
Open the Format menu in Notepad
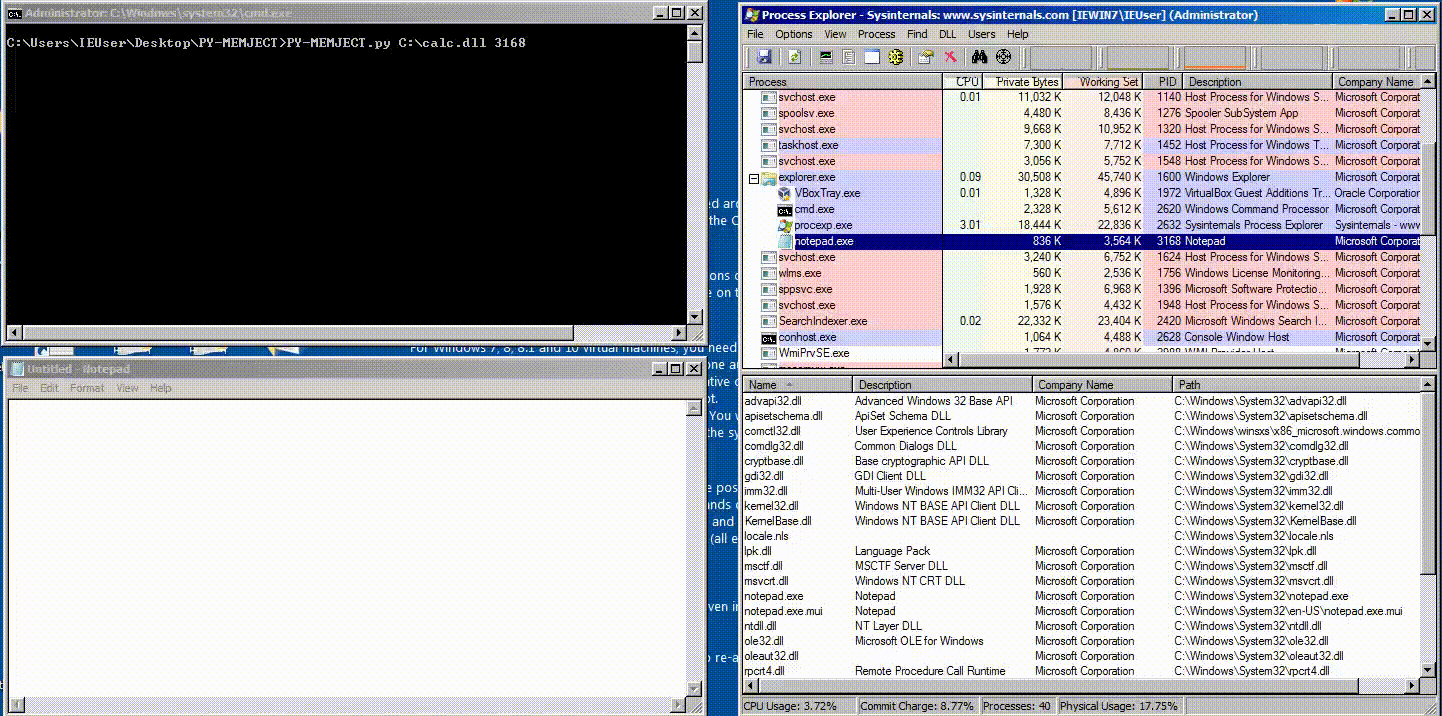tap(87, 388)
